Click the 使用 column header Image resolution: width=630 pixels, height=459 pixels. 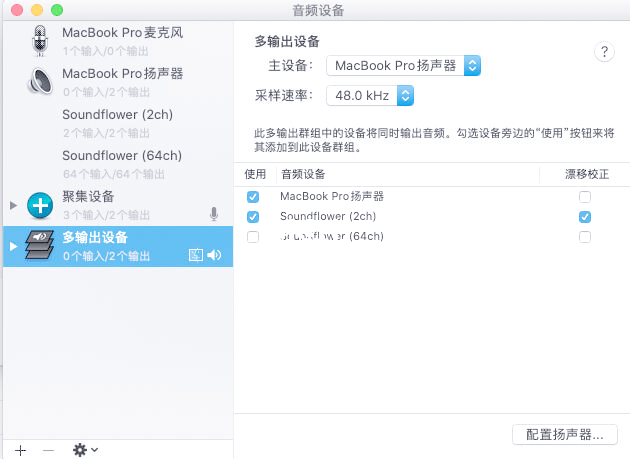255,174
